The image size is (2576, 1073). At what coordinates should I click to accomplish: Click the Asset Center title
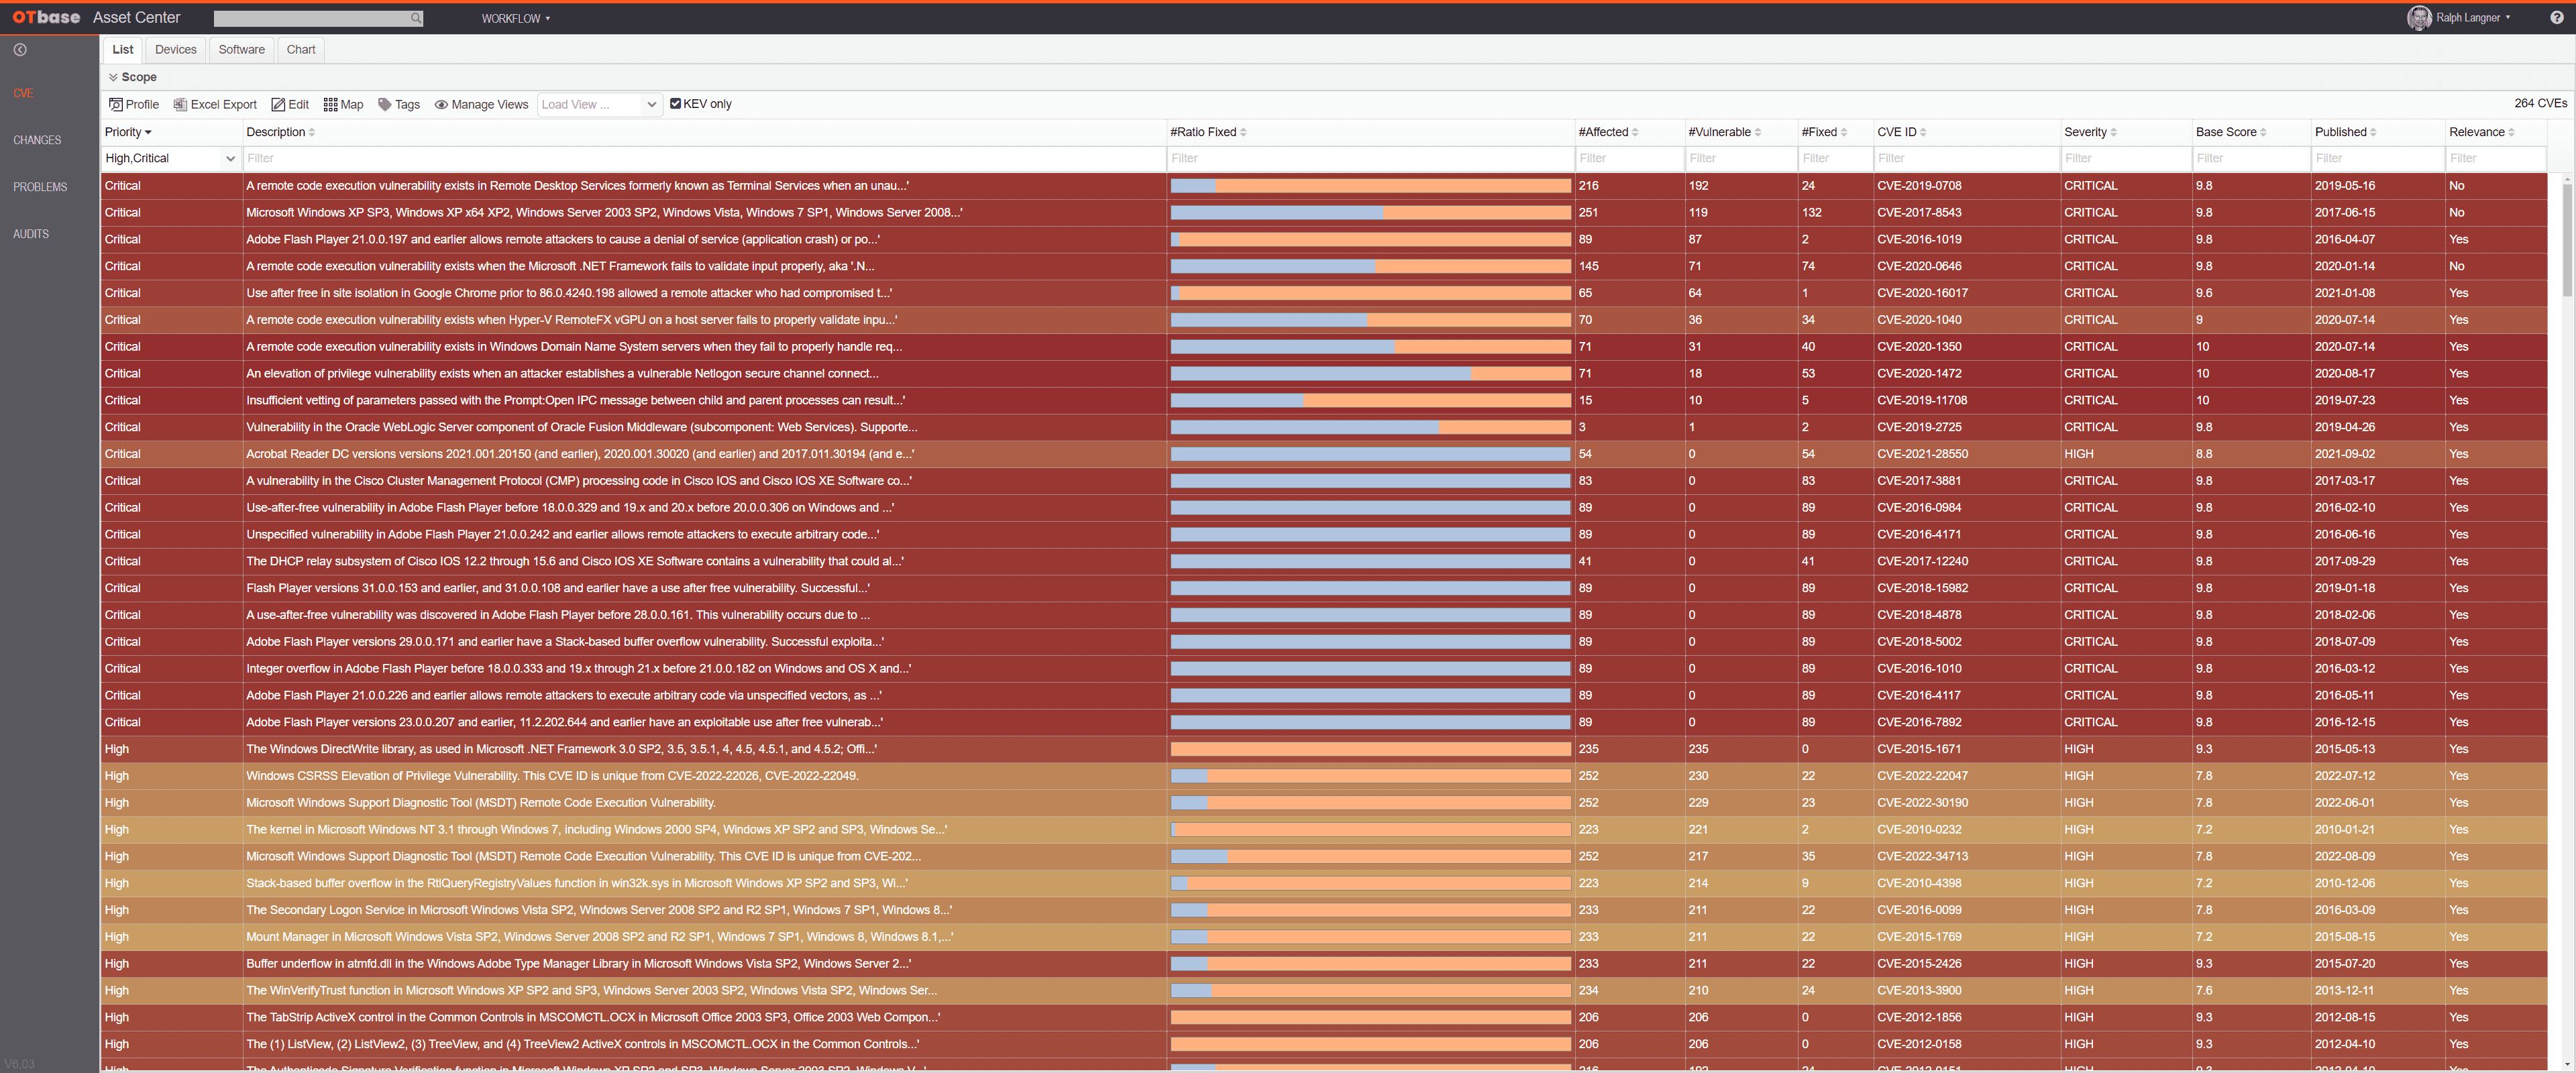(137, 18)
